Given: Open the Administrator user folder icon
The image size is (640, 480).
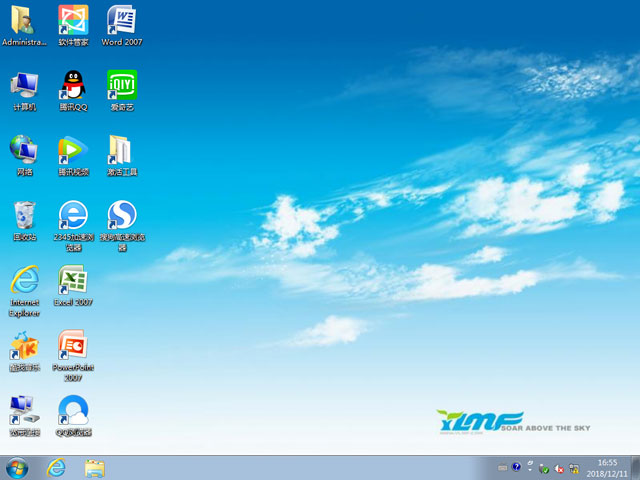Looking at the screenshot, I should (x=24, y=20).
